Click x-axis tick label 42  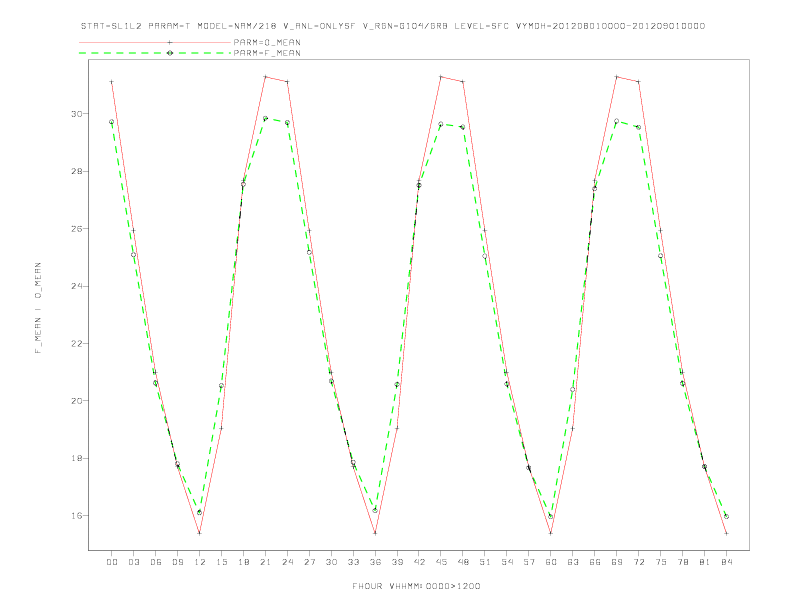click(x=419, y=562)
